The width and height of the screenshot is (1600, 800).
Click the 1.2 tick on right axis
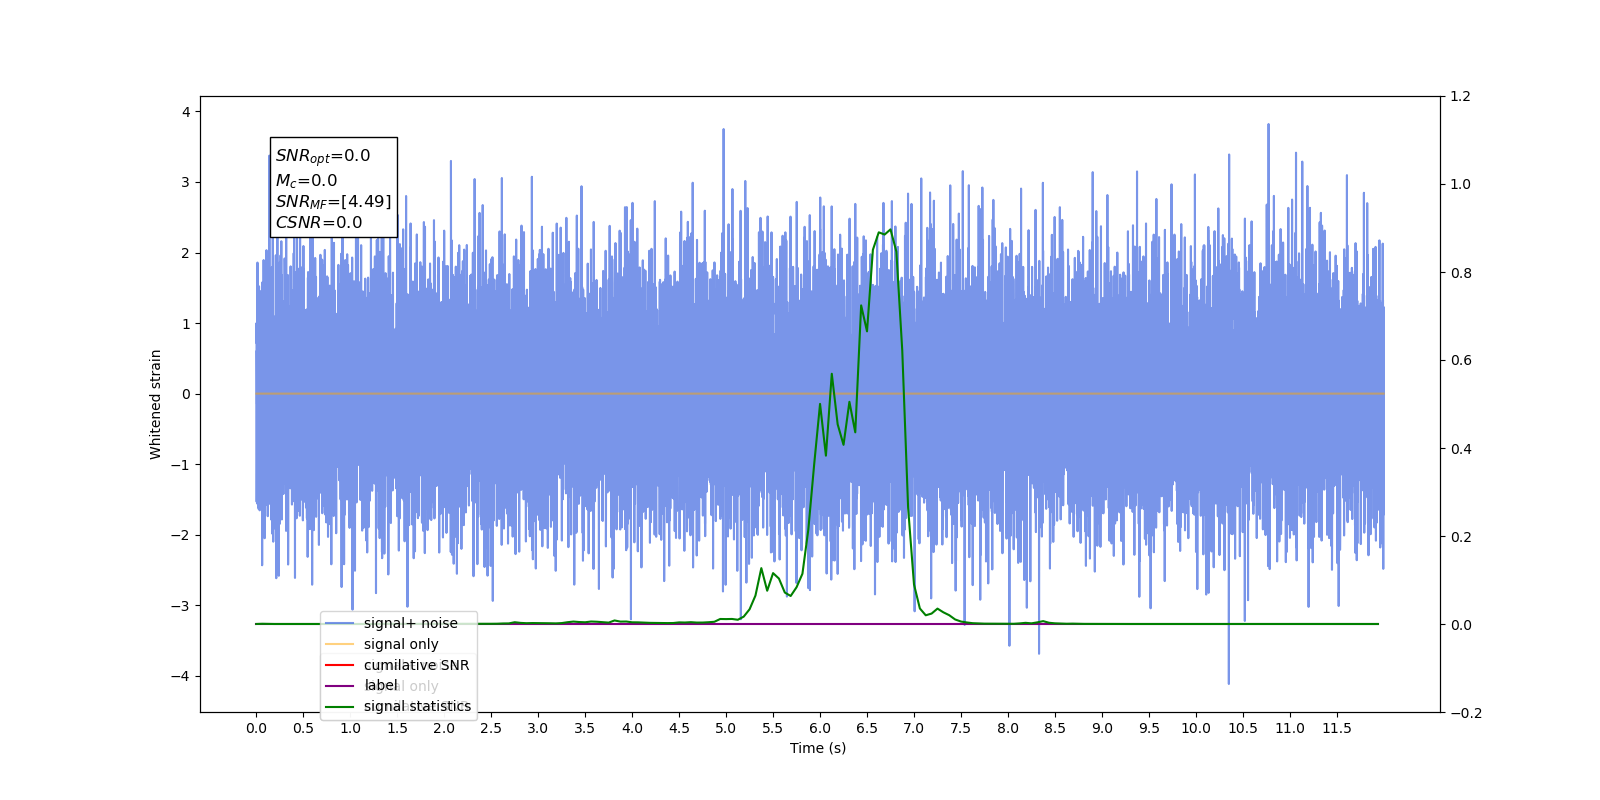(x=1461, y=96)
